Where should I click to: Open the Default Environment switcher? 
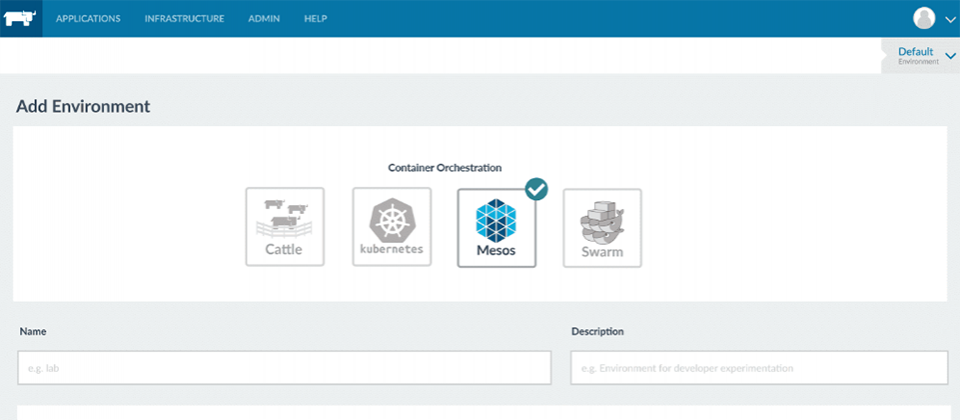[921, 56]
